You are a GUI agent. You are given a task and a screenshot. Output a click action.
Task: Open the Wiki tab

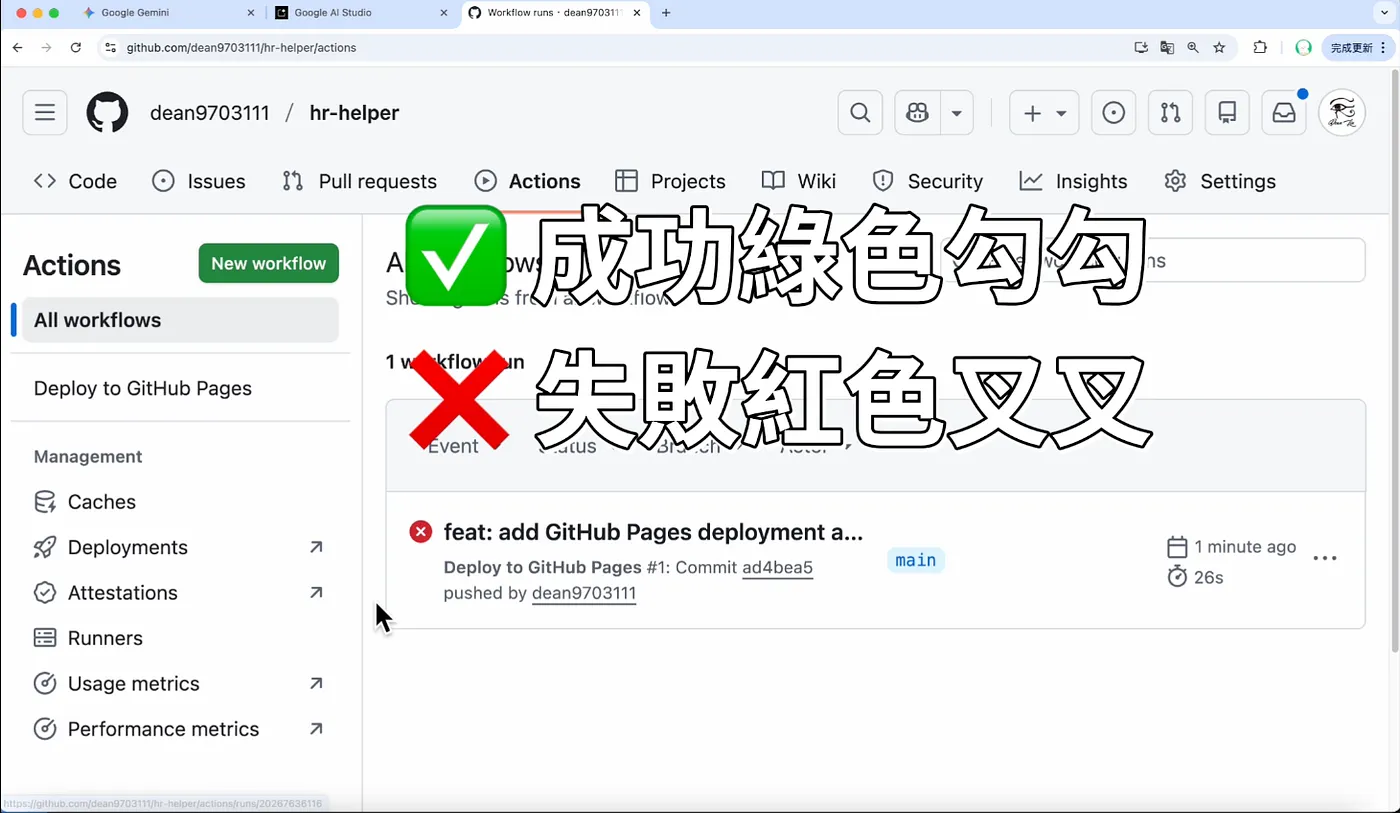click(799, 181)
